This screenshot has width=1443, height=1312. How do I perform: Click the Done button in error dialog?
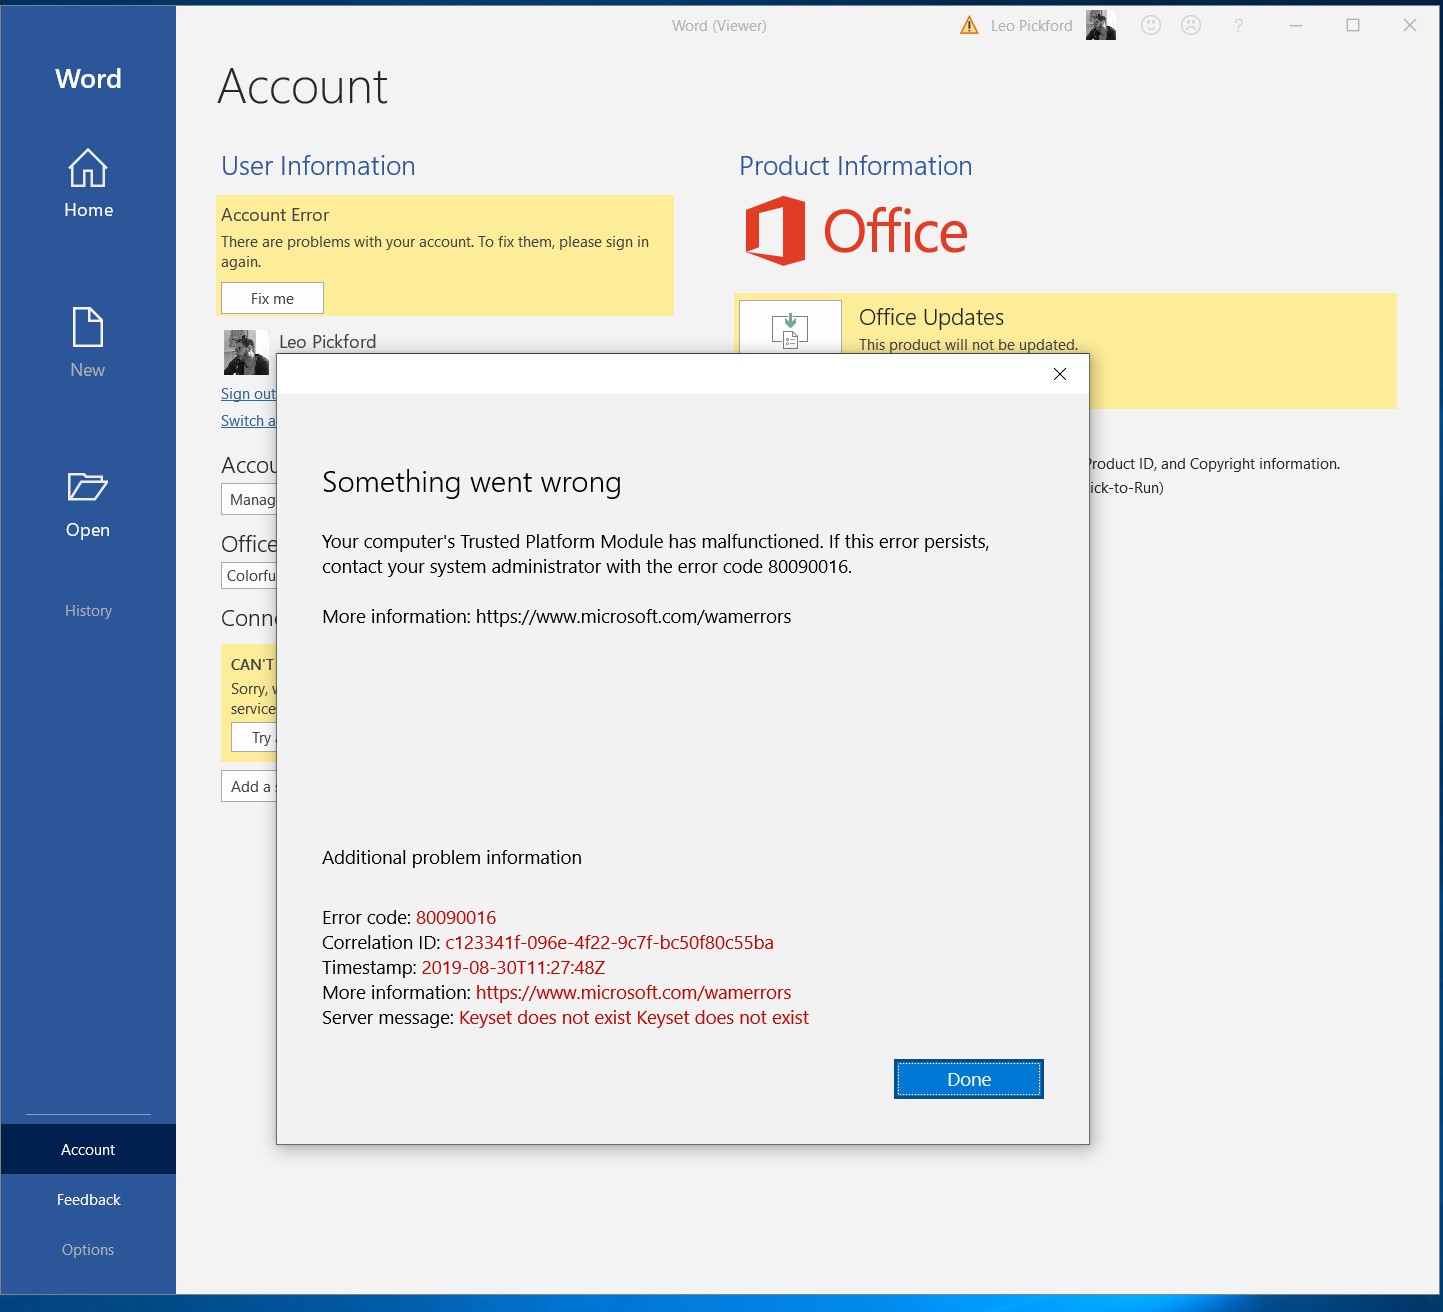click(x=968, y=1079)
